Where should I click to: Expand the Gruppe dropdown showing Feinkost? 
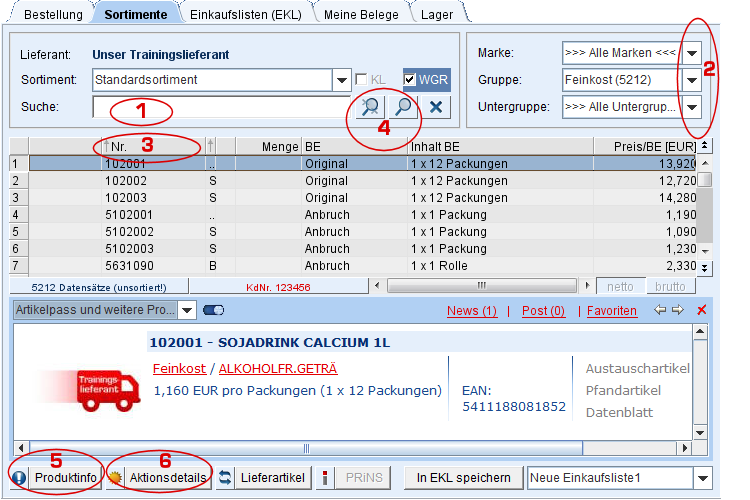click(x=692, y=79)
